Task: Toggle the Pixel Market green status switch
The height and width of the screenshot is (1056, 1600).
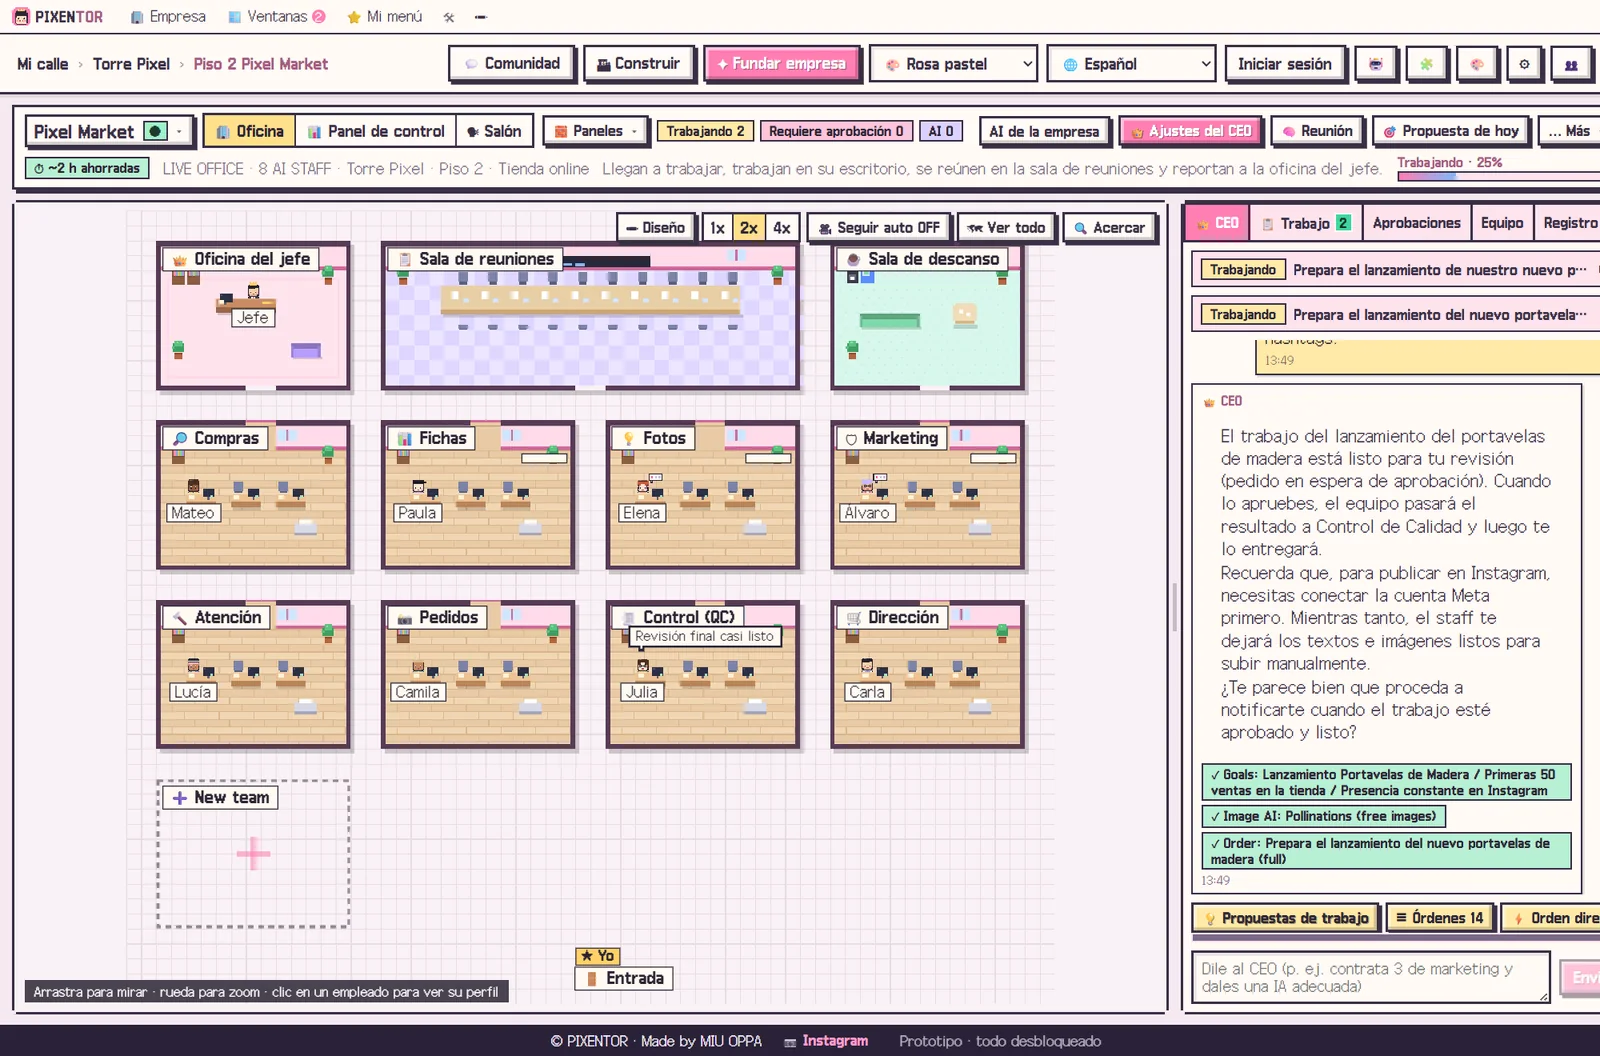Action: 155,131
